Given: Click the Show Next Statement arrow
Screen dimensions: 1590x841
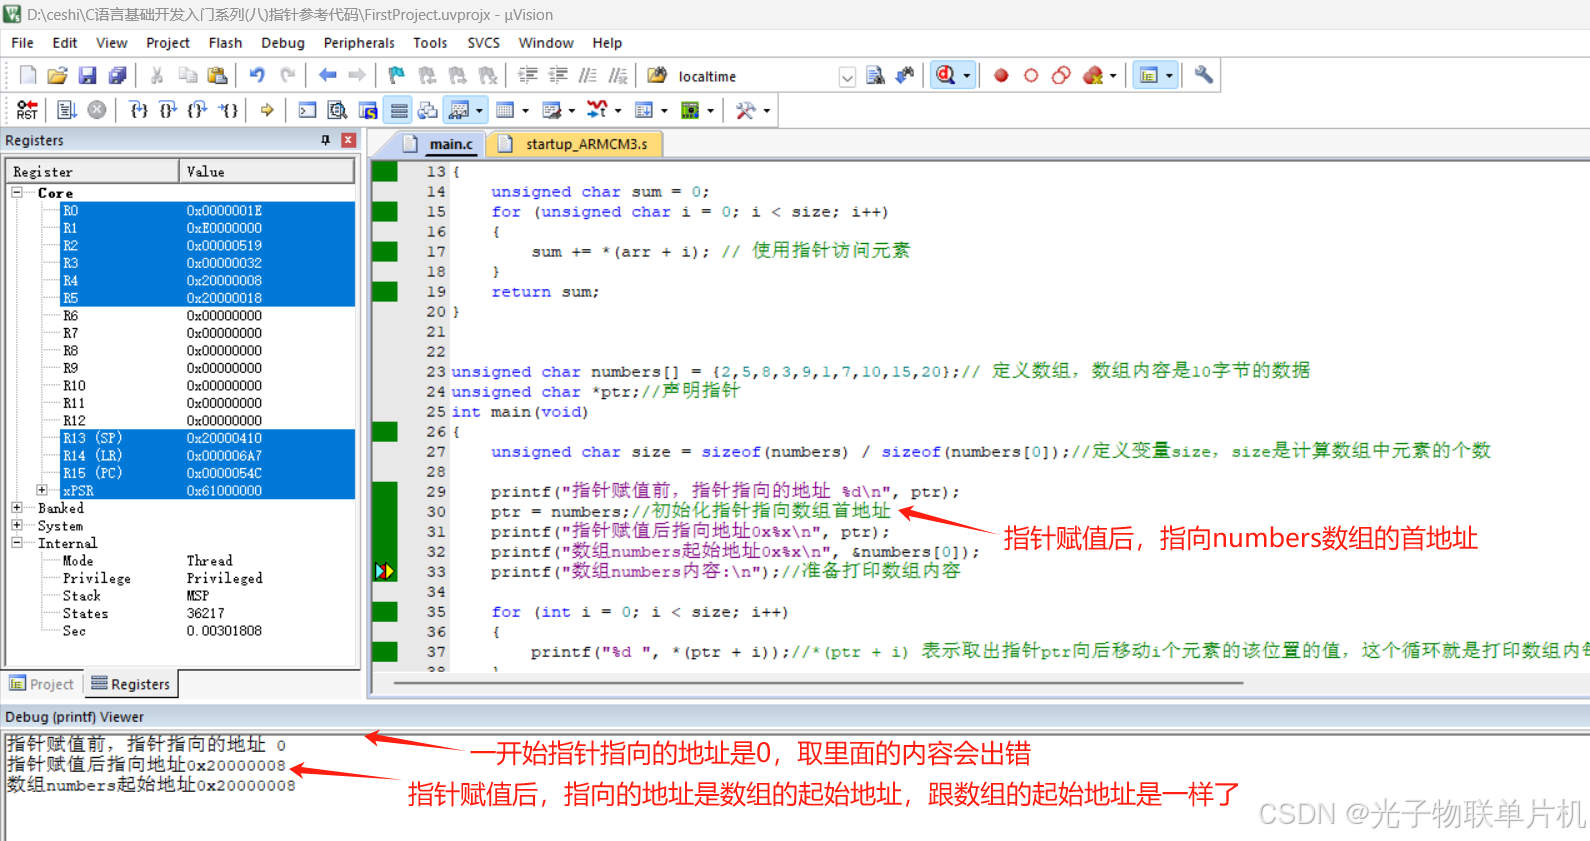Looking at the screenshot, I should [x=267, y=110].
